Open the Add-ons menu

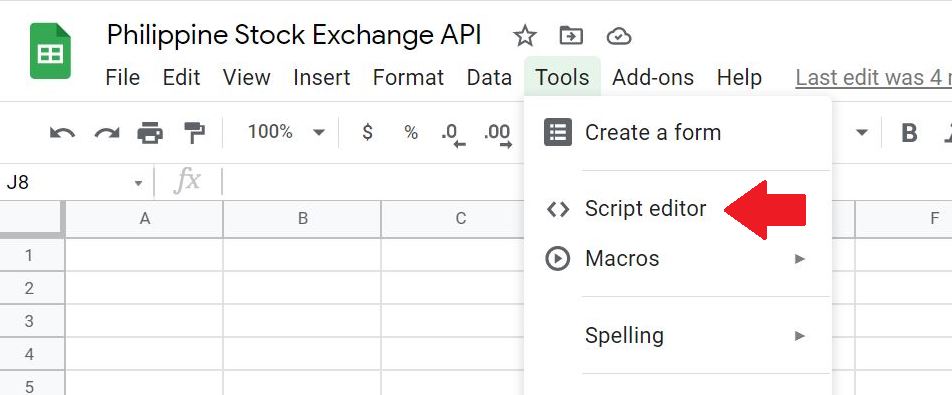pos(653,78)
